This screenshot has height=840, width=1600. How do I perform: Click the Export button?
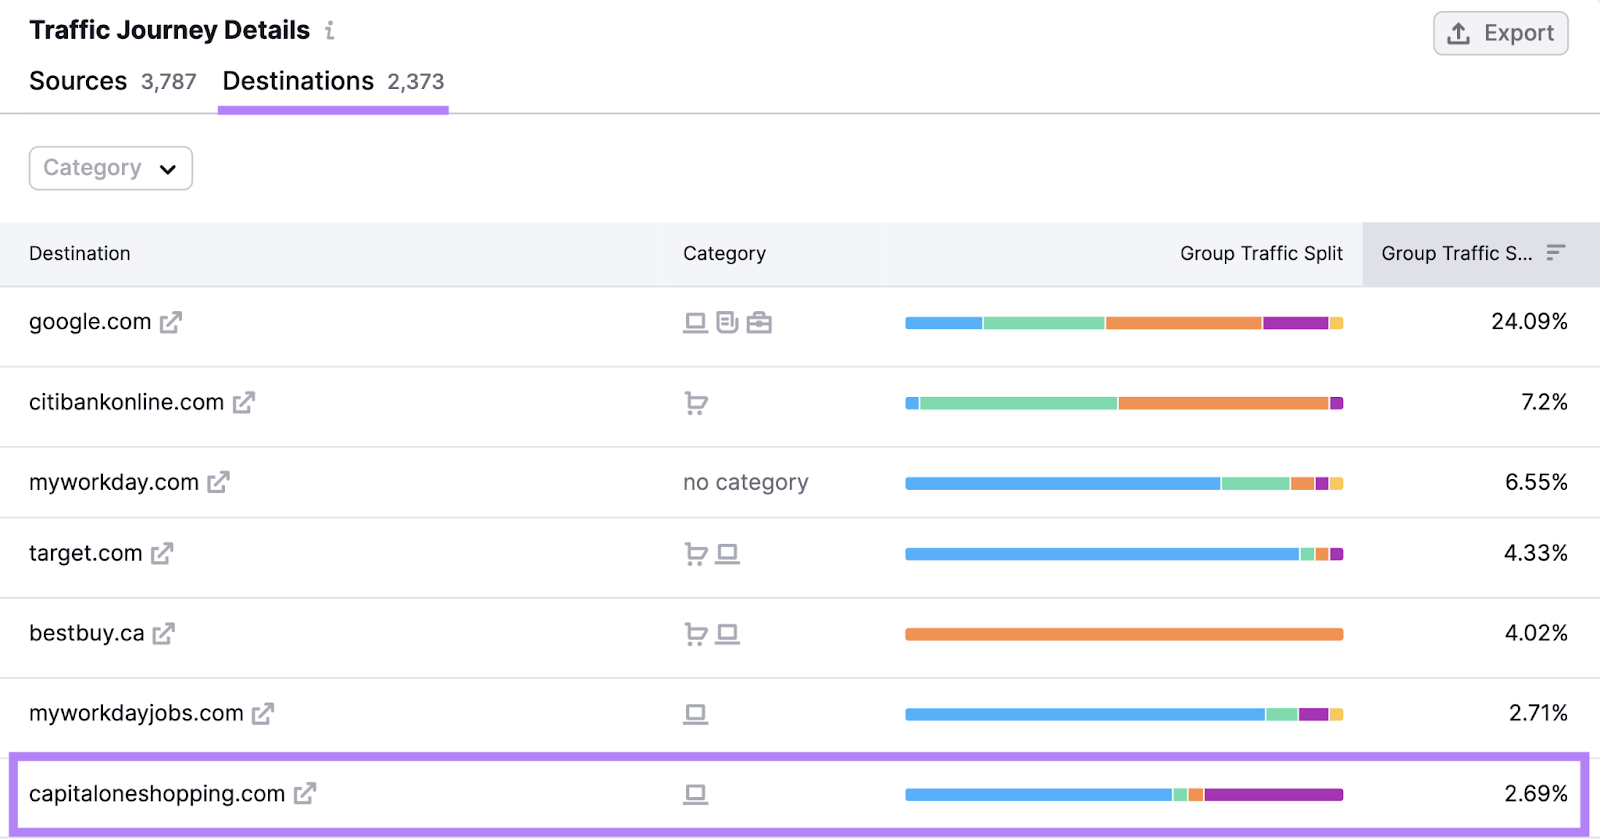tap(1500, 33)
